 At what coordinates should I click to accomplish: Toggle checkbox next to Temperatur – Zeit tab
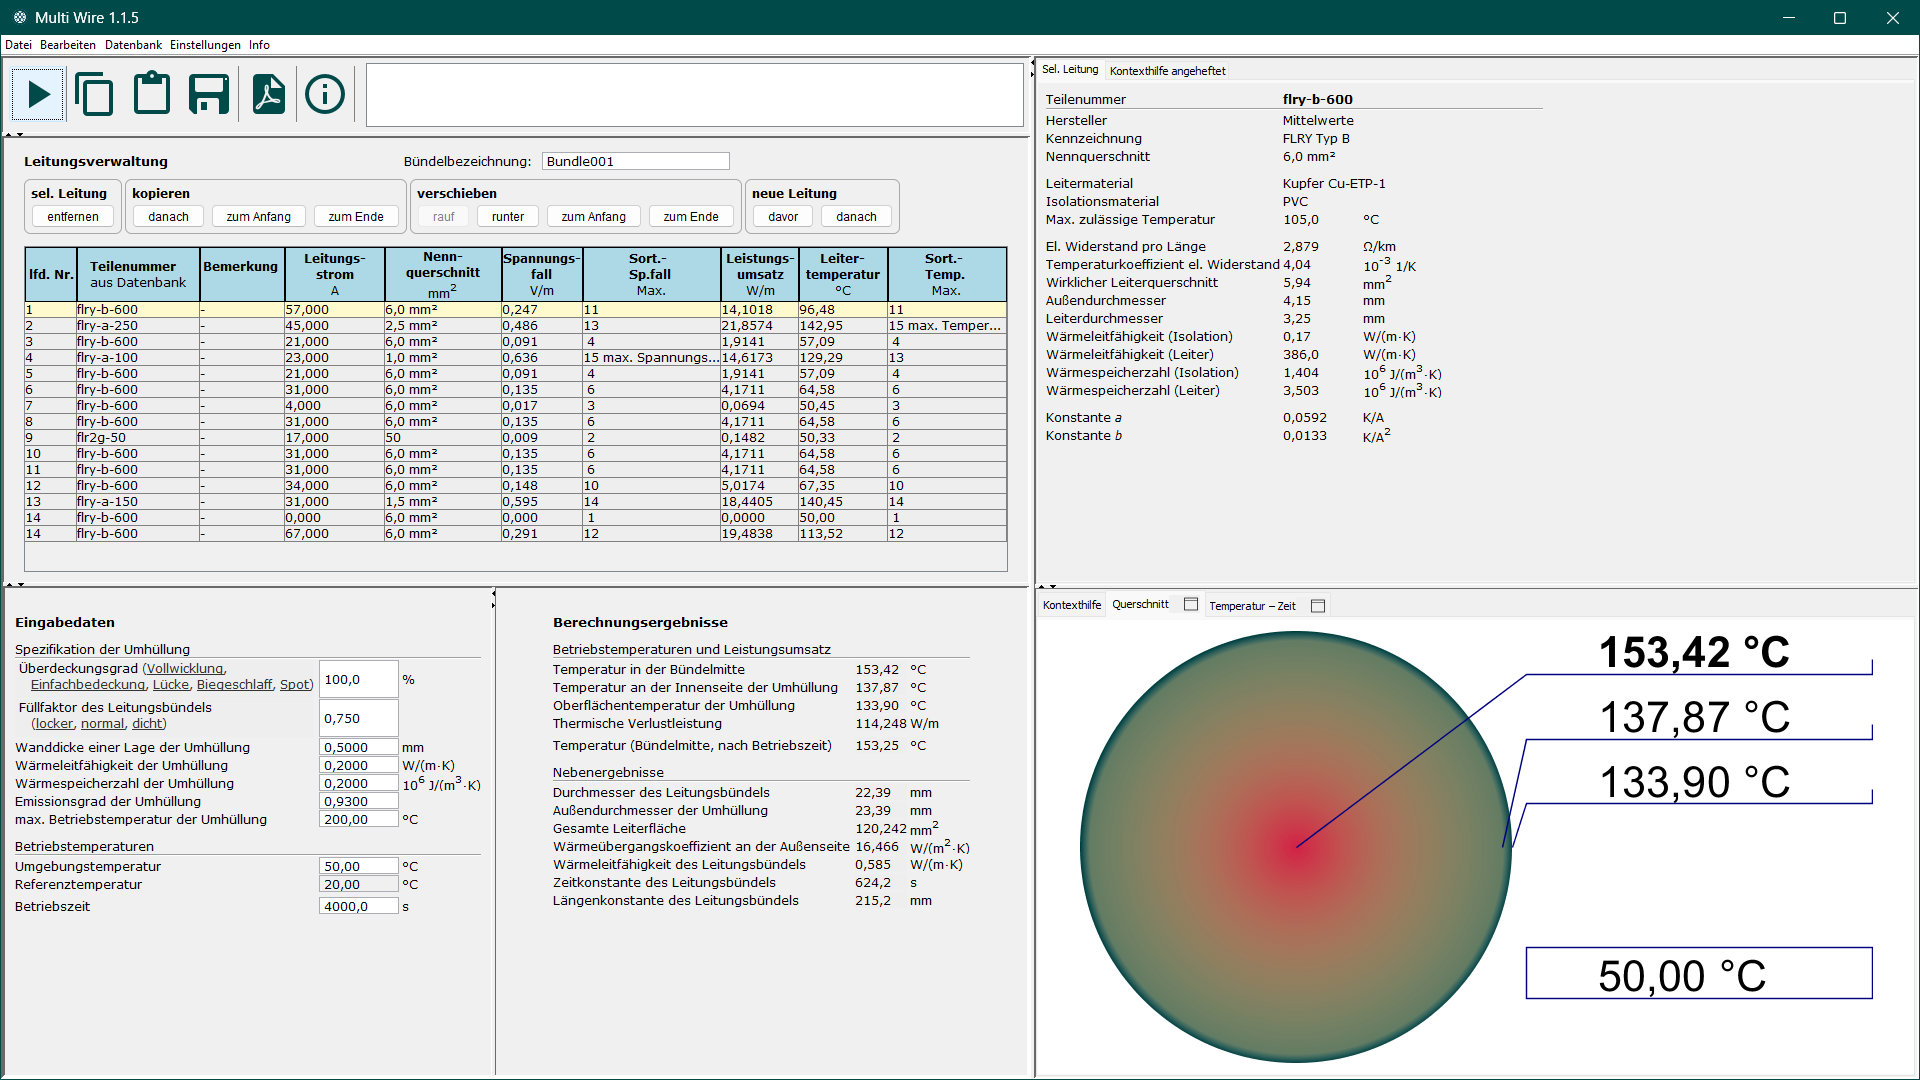(1318, 605)
